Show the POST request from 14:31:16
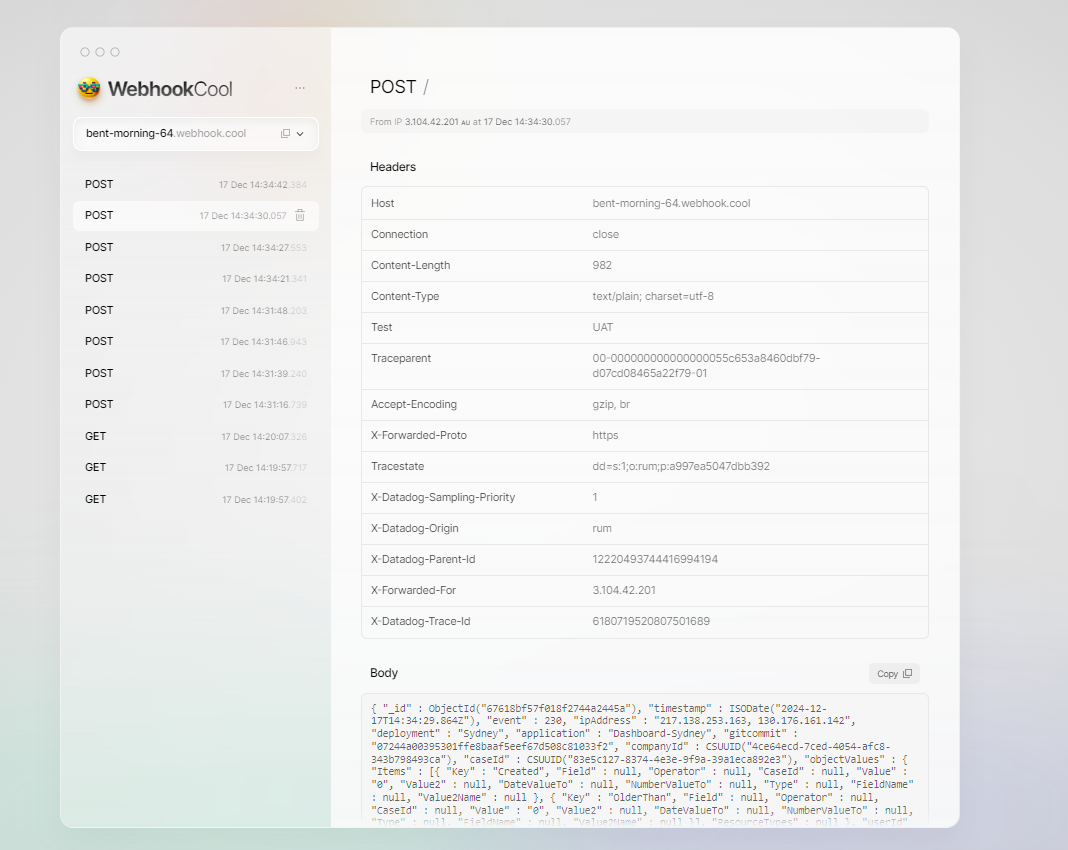The width and height of the screenshot is (1068, 850). (195, 405)
